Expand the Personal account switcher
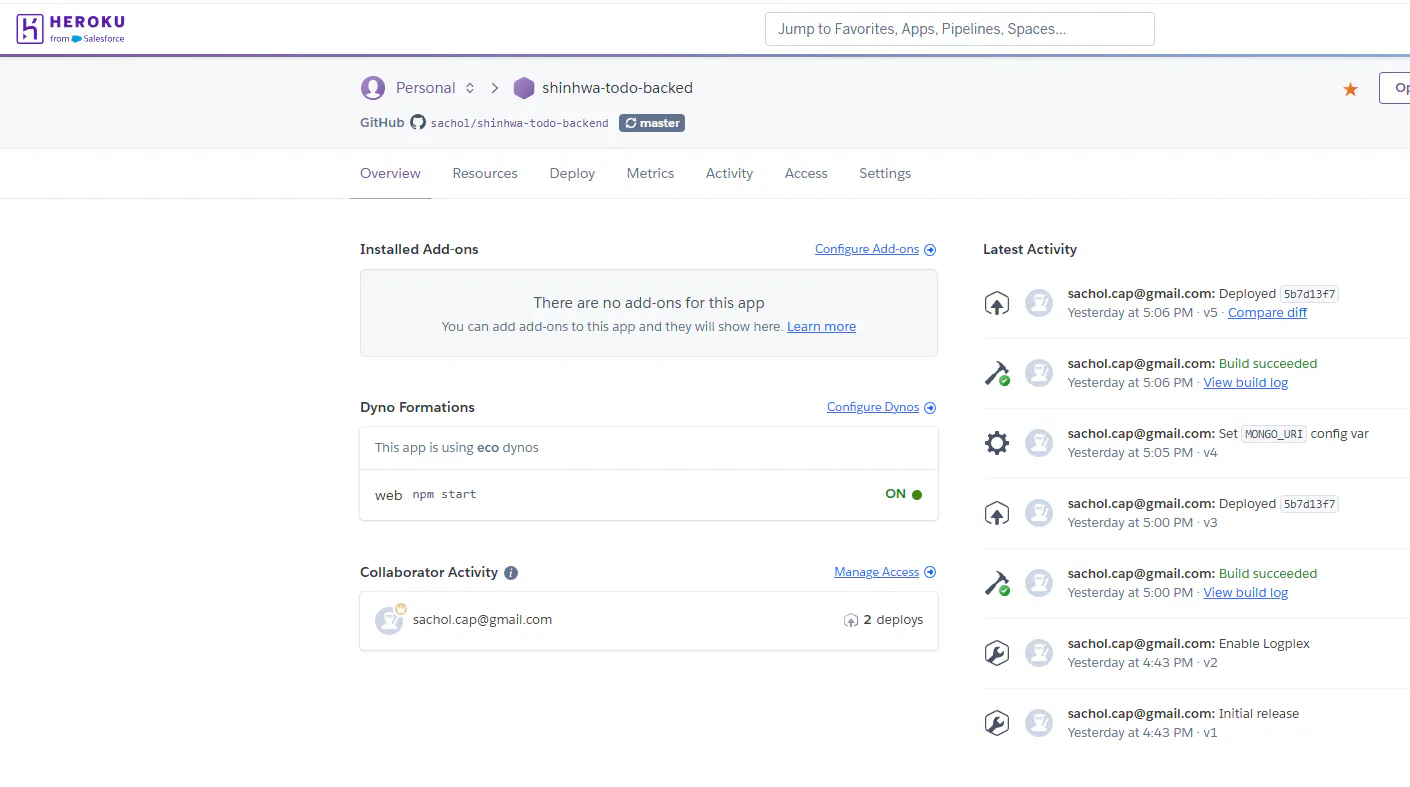The height and width of the screenshot is (787, 1410). pyautogui.click(x=470, y=88)
